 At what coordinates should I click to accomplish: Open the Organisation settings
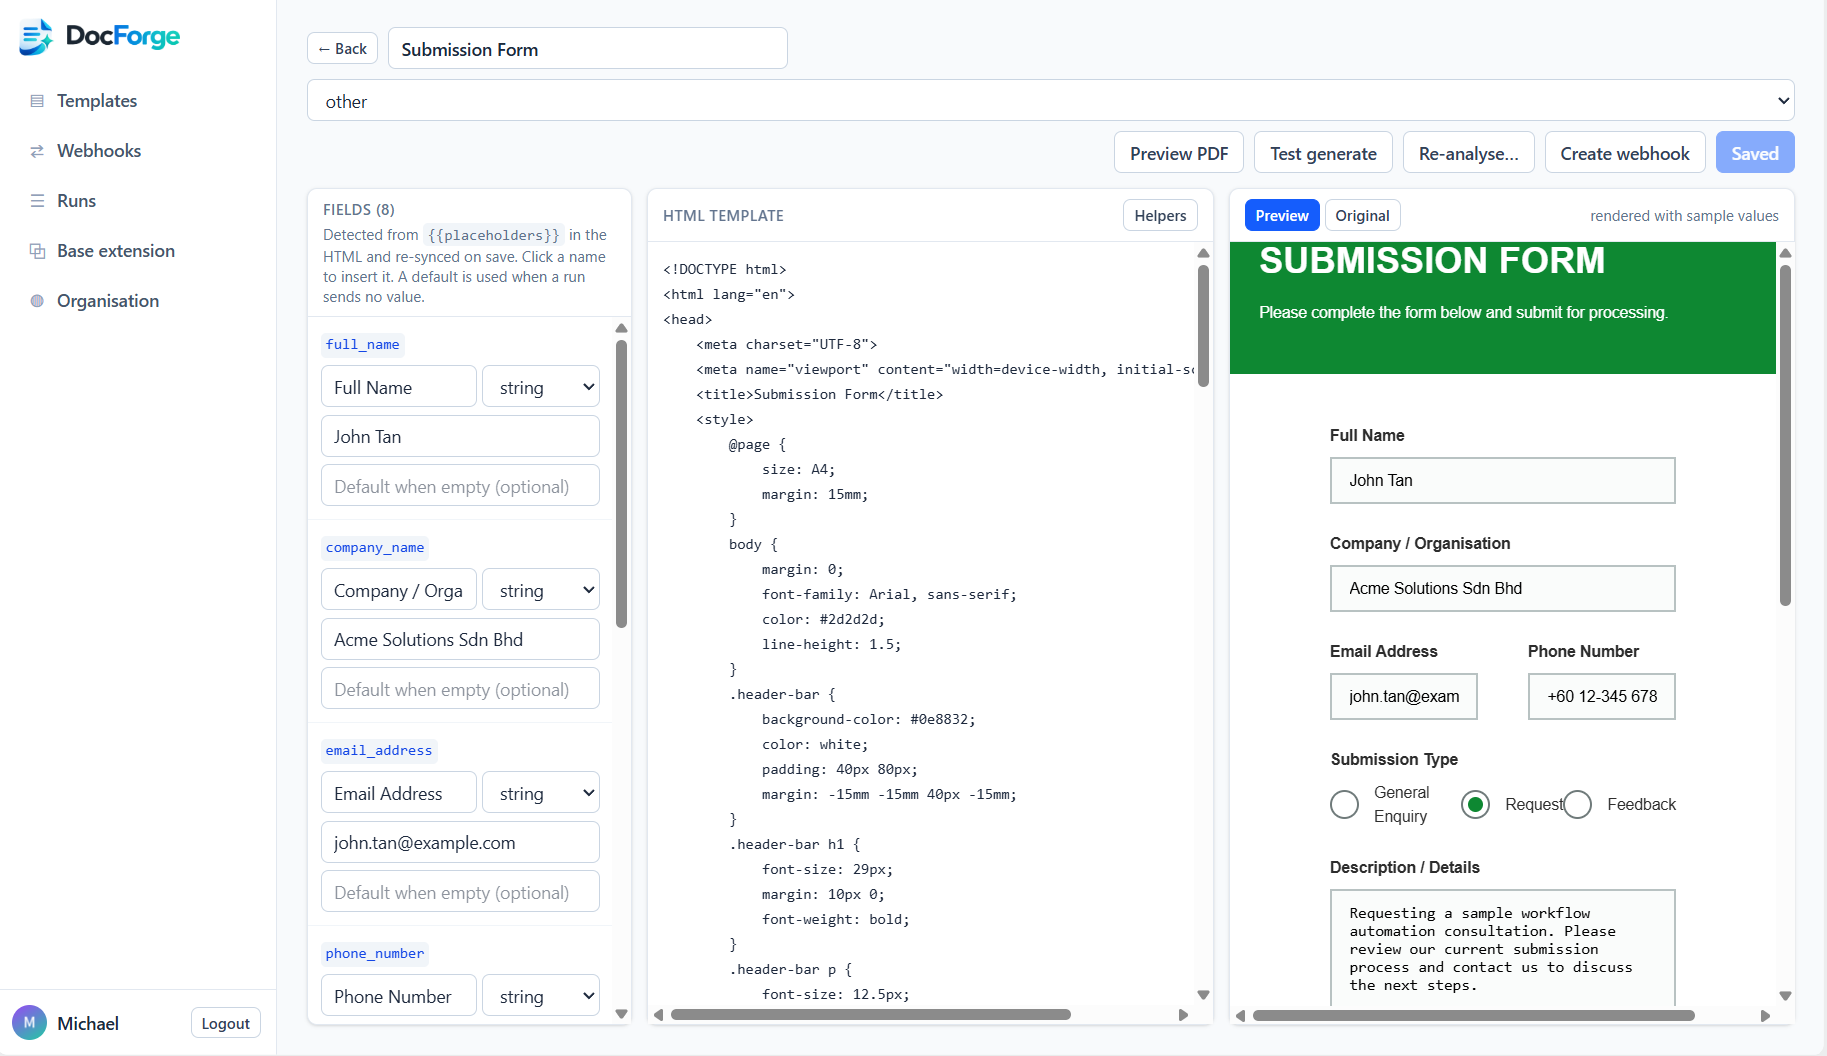click(108, 301)
